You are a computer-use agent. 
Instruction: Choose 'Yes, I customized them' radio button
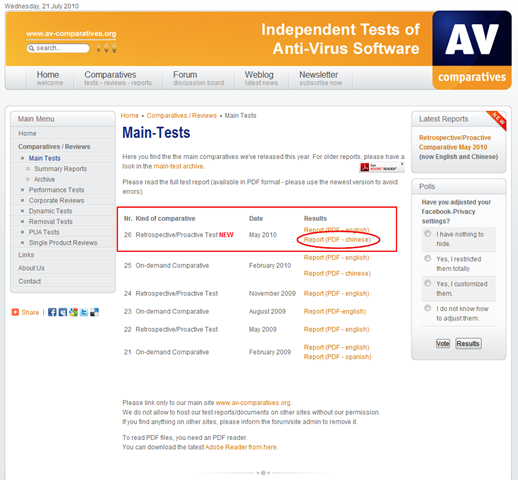click(428, 283)
